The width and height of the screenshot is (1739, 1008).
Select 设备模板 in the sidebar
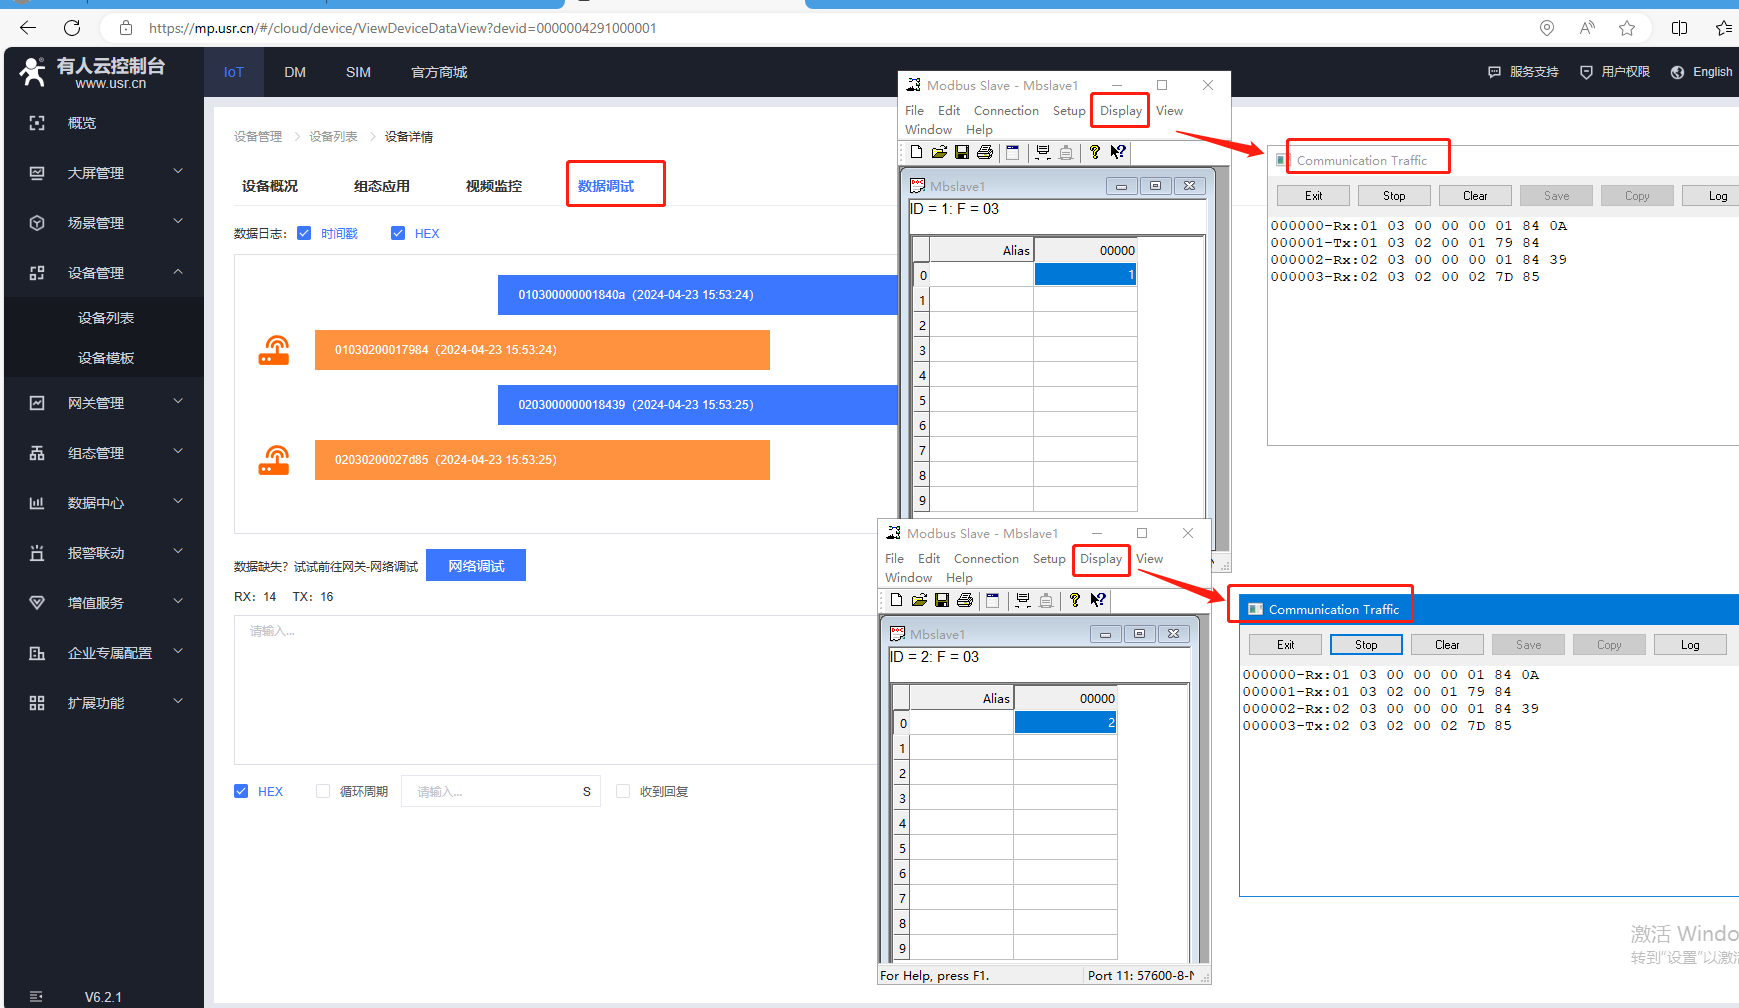pos(106,358)
